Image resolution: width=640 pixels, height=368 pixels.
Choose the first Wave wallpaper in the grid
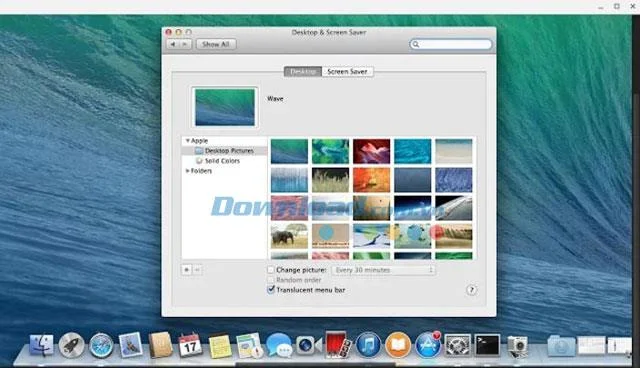pyautogui.click(x=289, y=151)
